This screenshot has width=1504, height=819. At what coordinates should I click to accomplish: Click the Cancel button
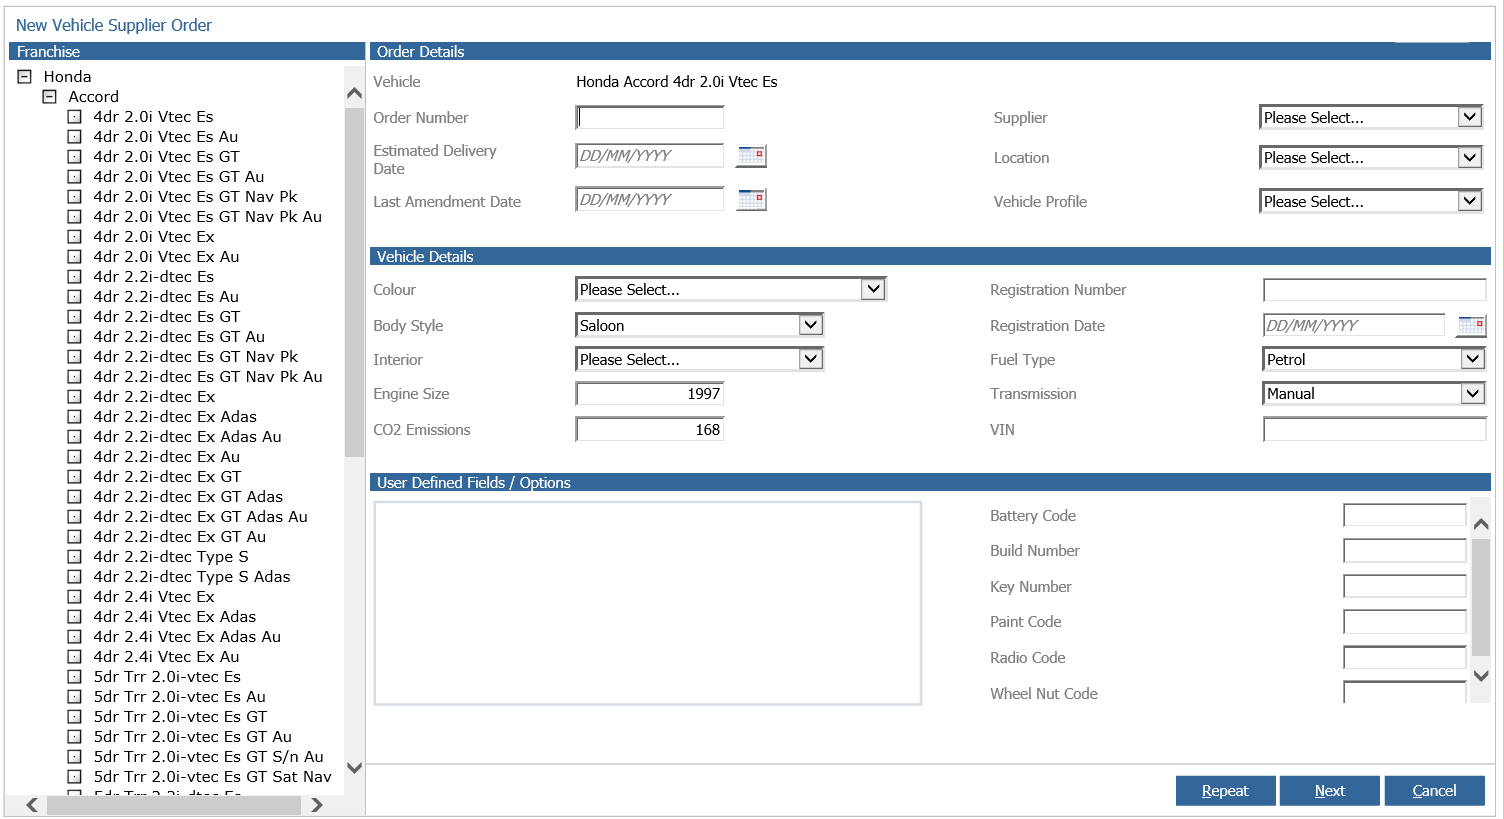pyautogui.click(x=1434, y=791)
